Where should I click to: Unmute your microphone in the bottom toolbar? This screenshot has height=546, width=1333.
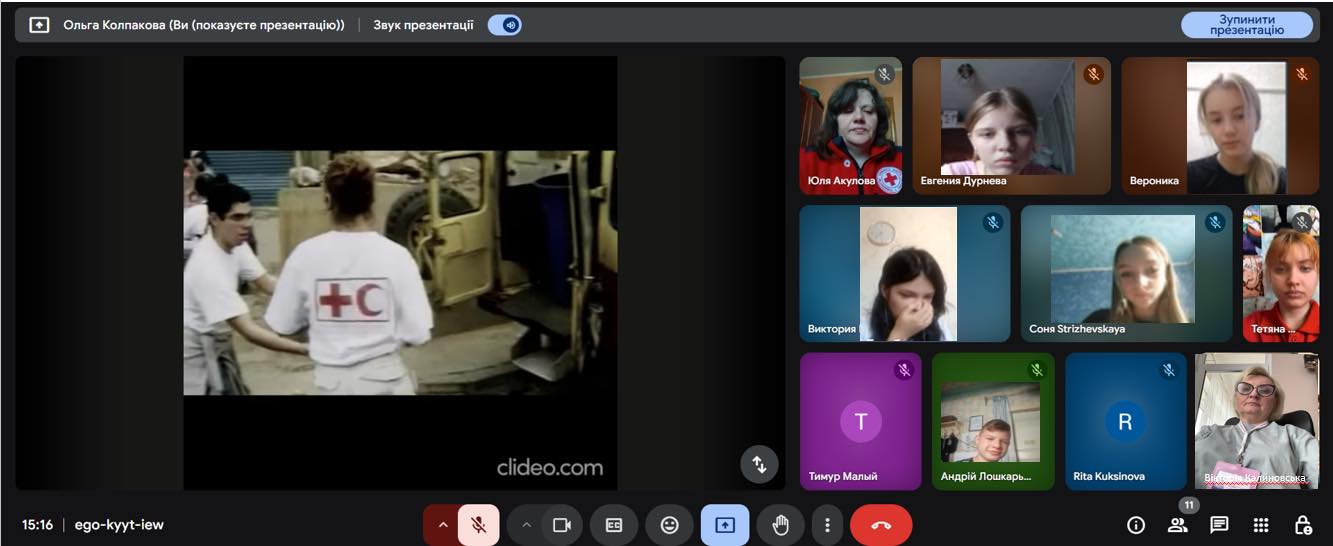pos(479,525)
